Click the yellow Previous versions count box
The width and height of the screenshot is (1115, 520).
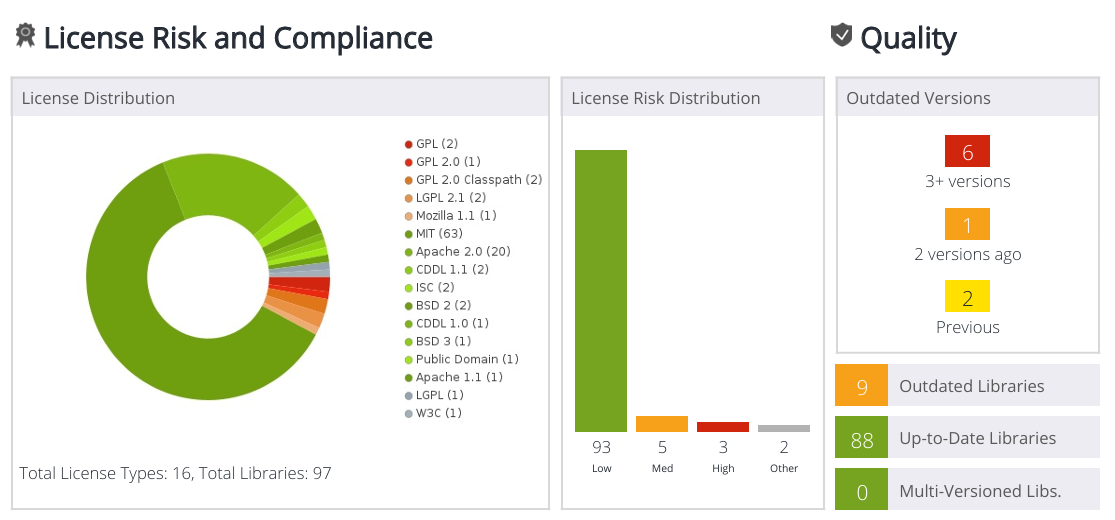pyautogui.click(x=967, y=297)
